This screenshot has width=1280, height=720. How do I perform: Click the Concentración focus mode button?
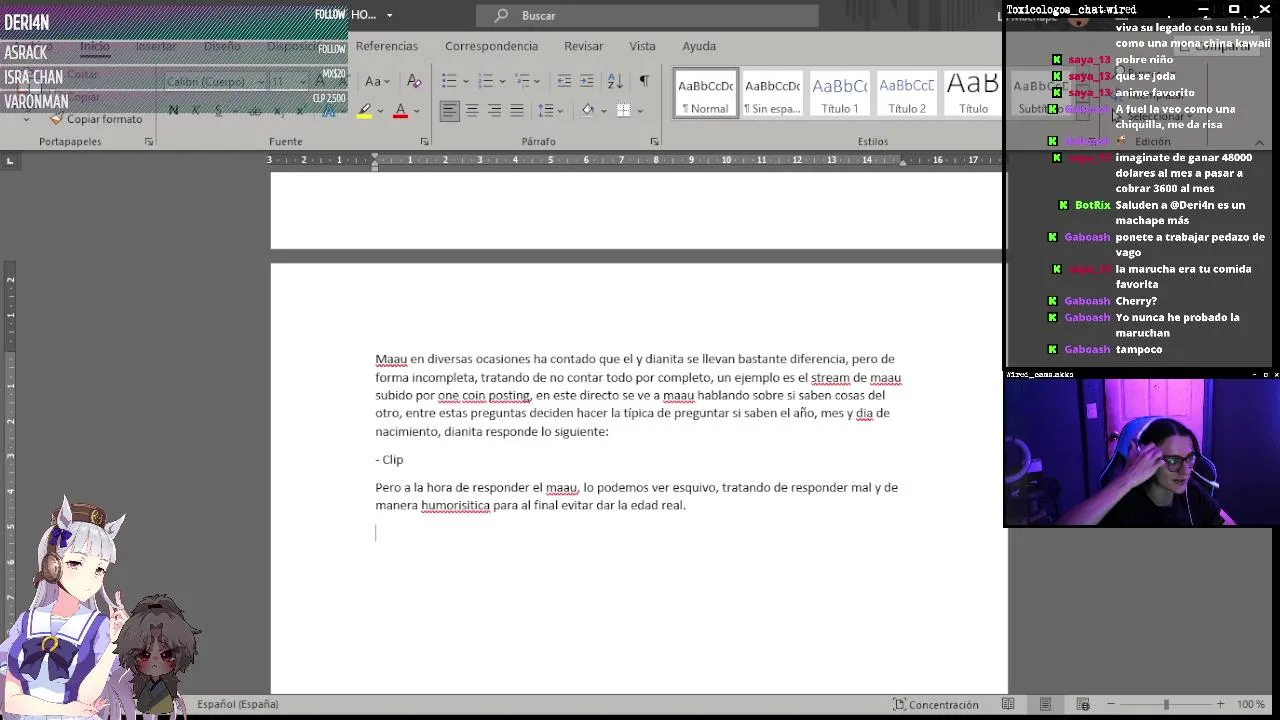(x=936, y=704)
